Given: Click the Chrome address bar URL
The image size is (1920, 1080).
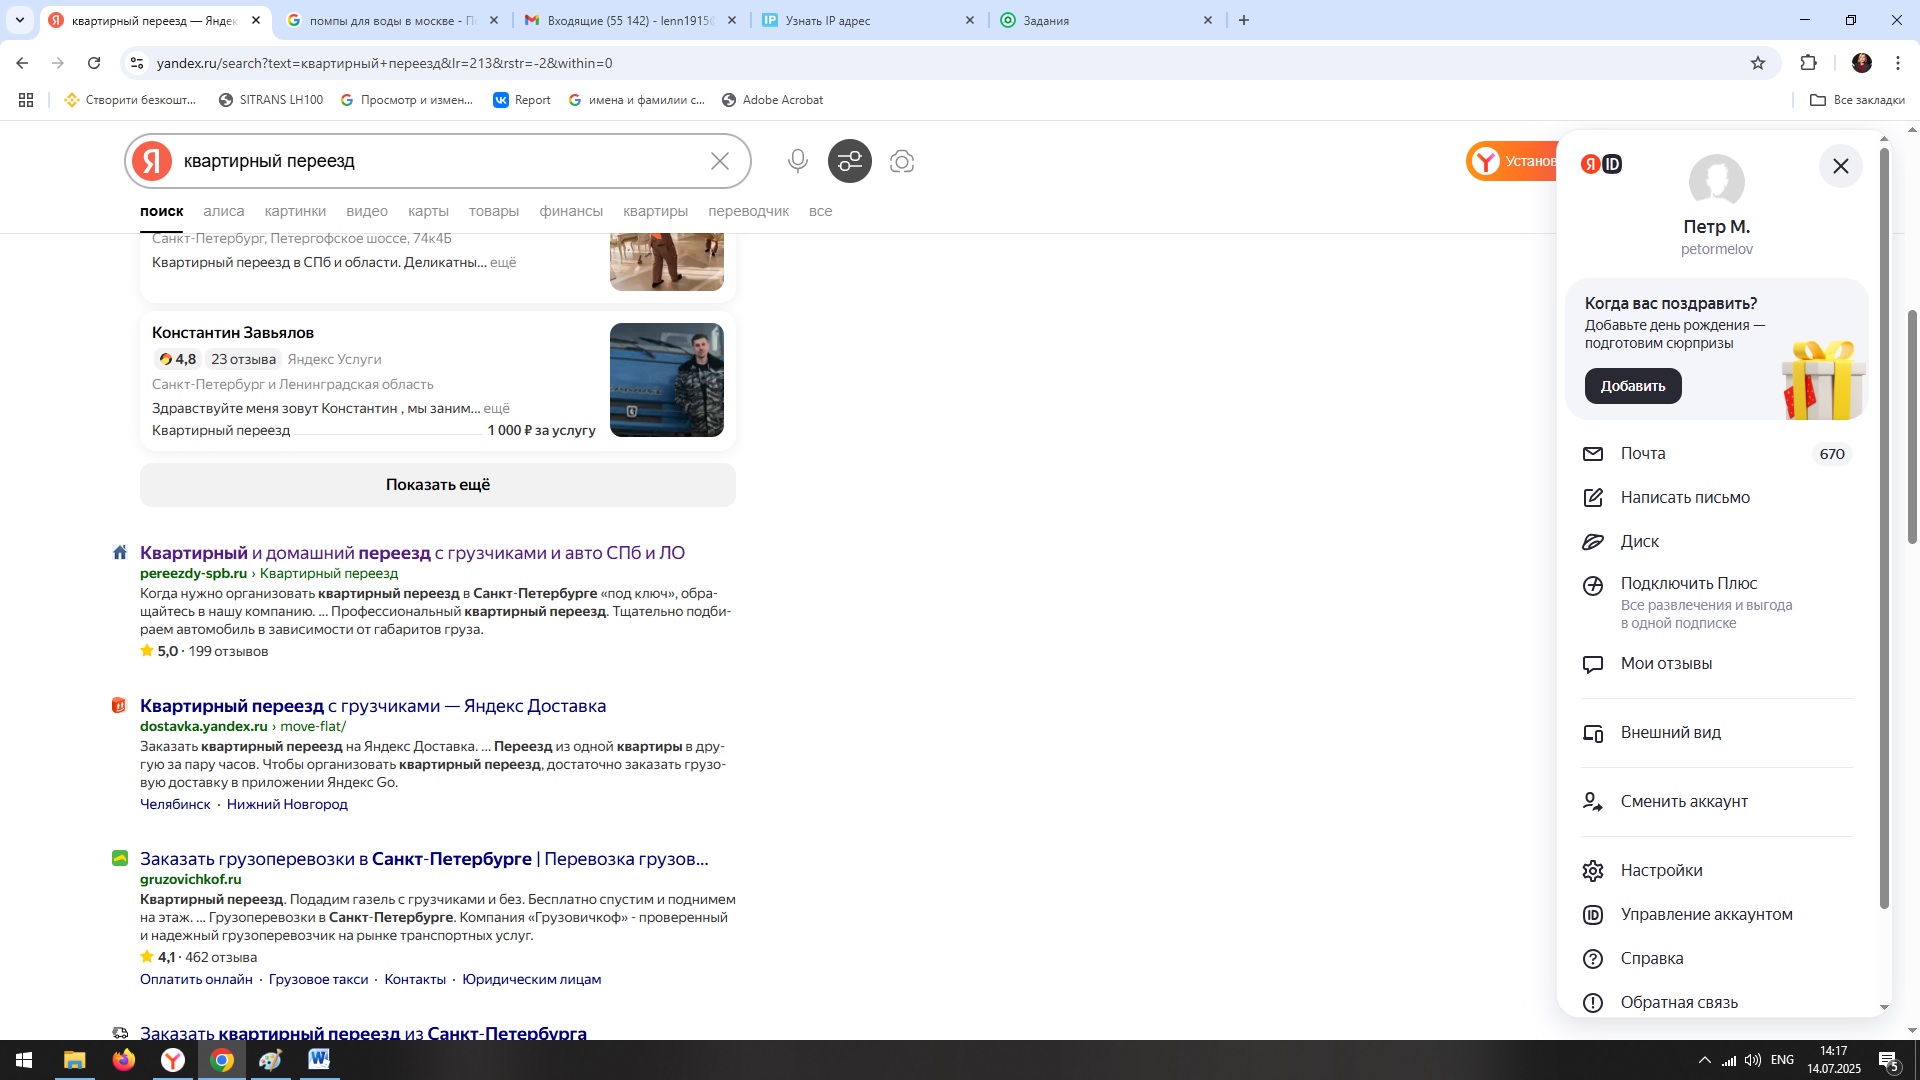Looking at the screenshot, I should [x=384, y=63].
